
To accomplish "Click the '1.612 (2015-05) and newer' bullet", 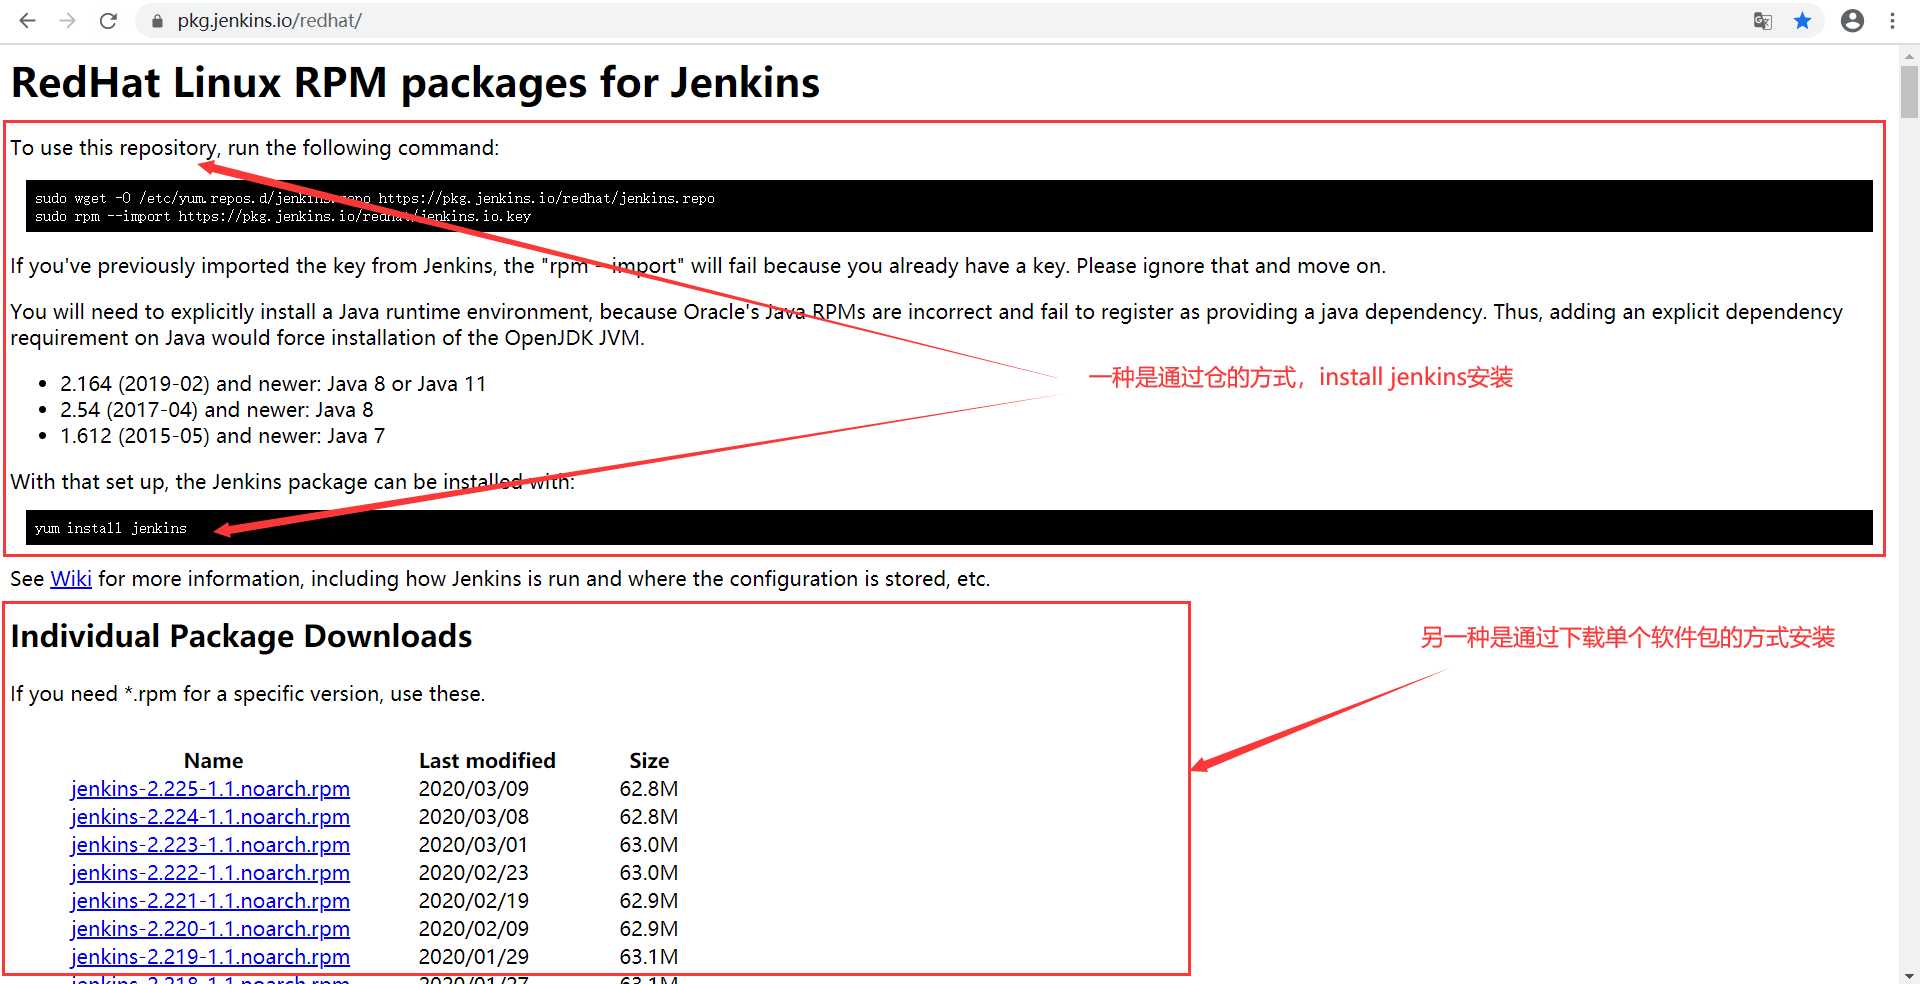I will coord(222,436).
